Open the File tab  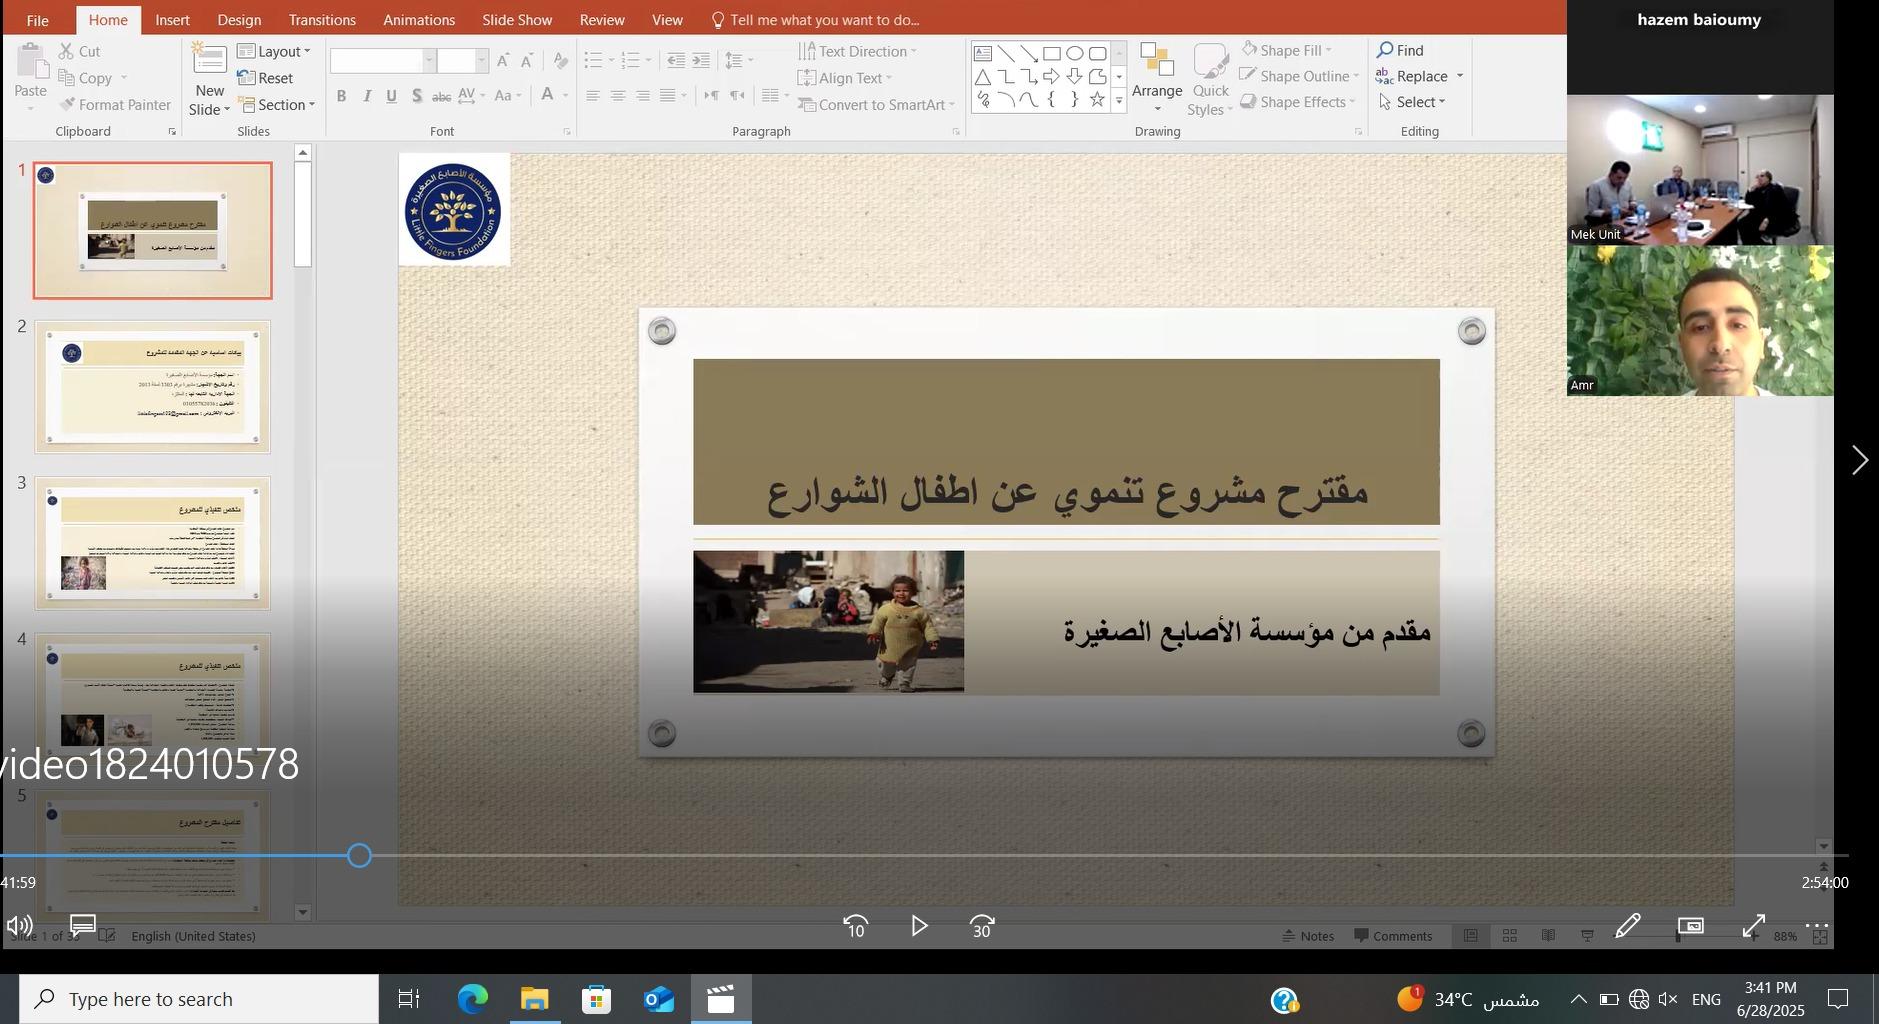tap(37, 20)
